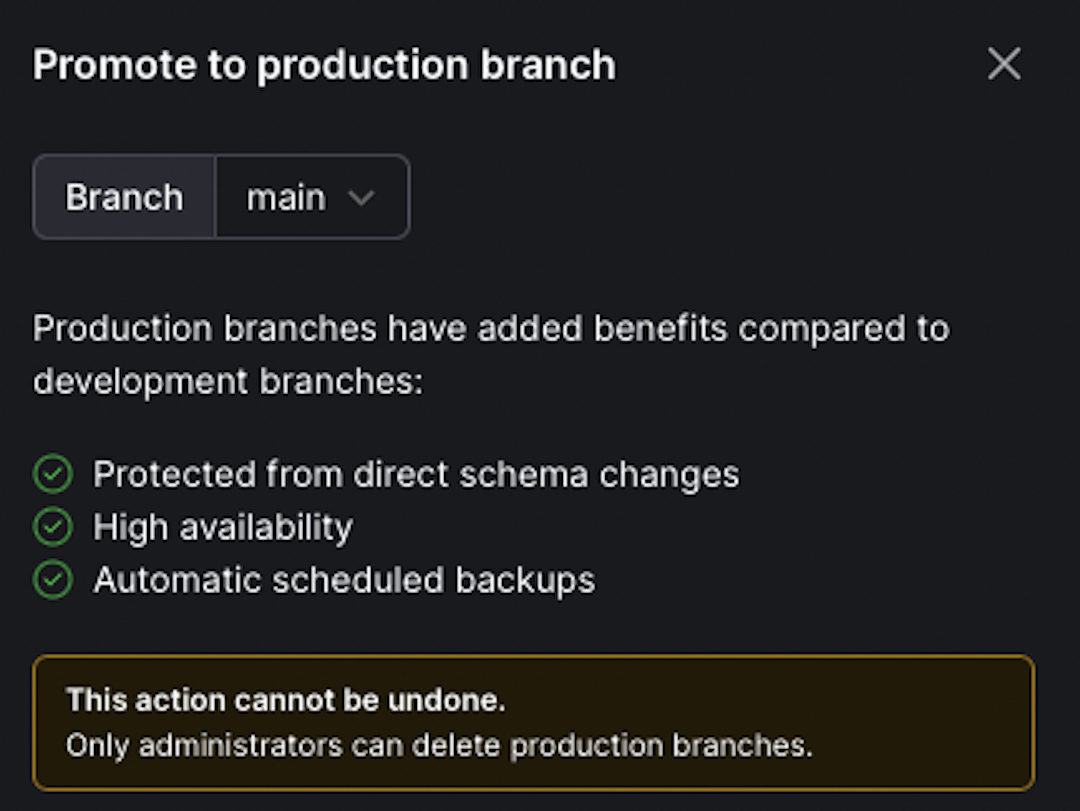Viewport: 1080px width, 811px height.
Task: Click the "Promote to production branch" dialog title
Action: coord(324,65)
